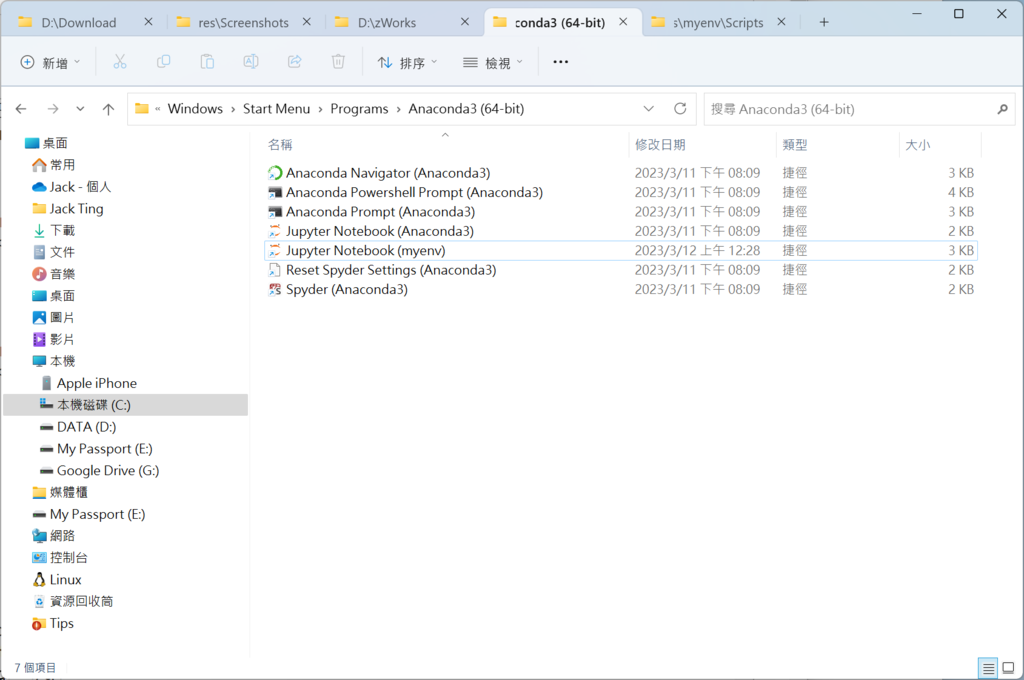Screen dimensions: 1024x680
Task: Refresh the current folder view
Action: click(x=680, y=108)
